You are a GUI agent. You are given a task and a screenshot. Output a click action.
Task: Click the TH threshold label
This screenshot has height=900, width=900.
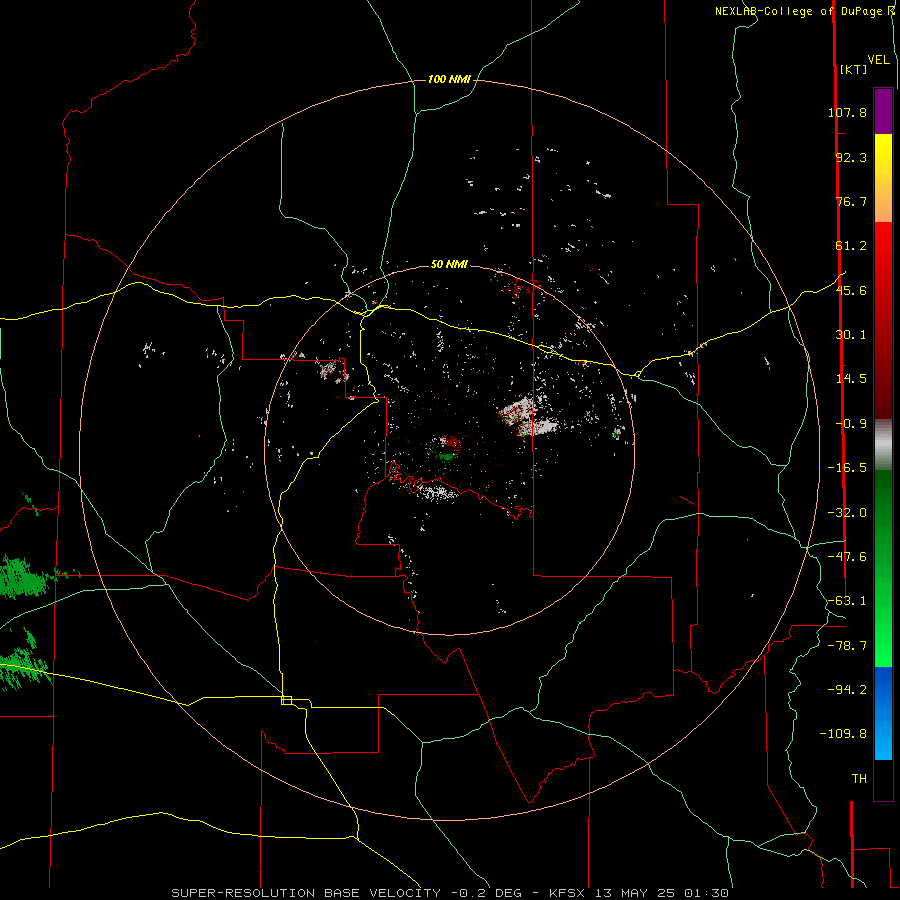coord(859,779)
